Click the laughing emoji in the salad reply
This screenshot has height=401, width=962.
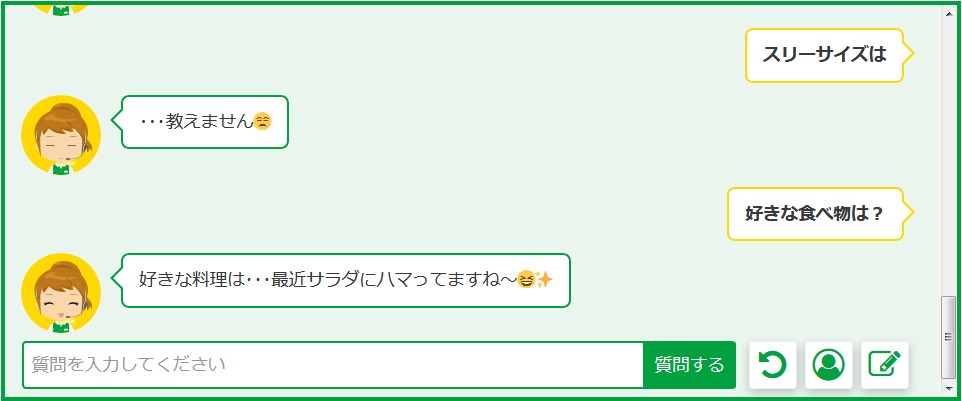[526, 280]
